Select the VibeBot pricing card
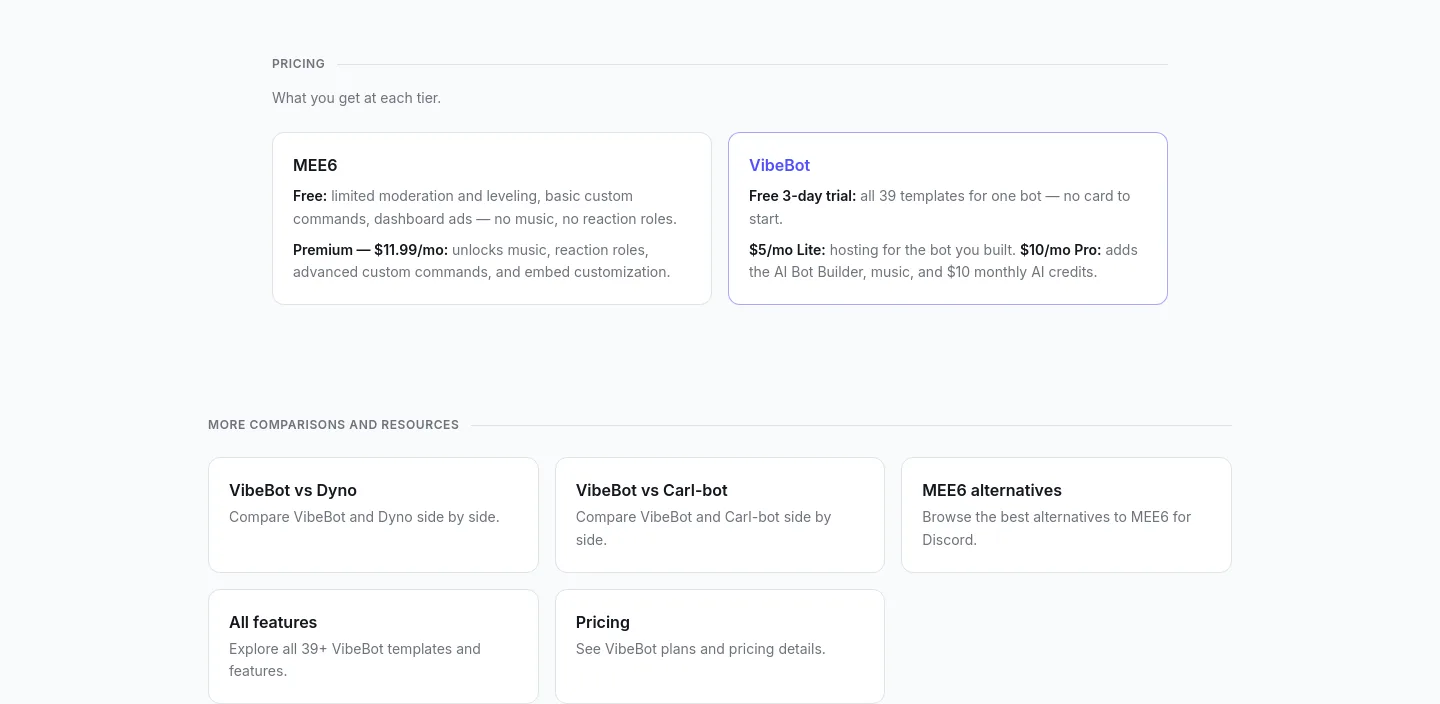Viewport: 1440px width, 704px height. pyautogui.click(x=948, y=218)
